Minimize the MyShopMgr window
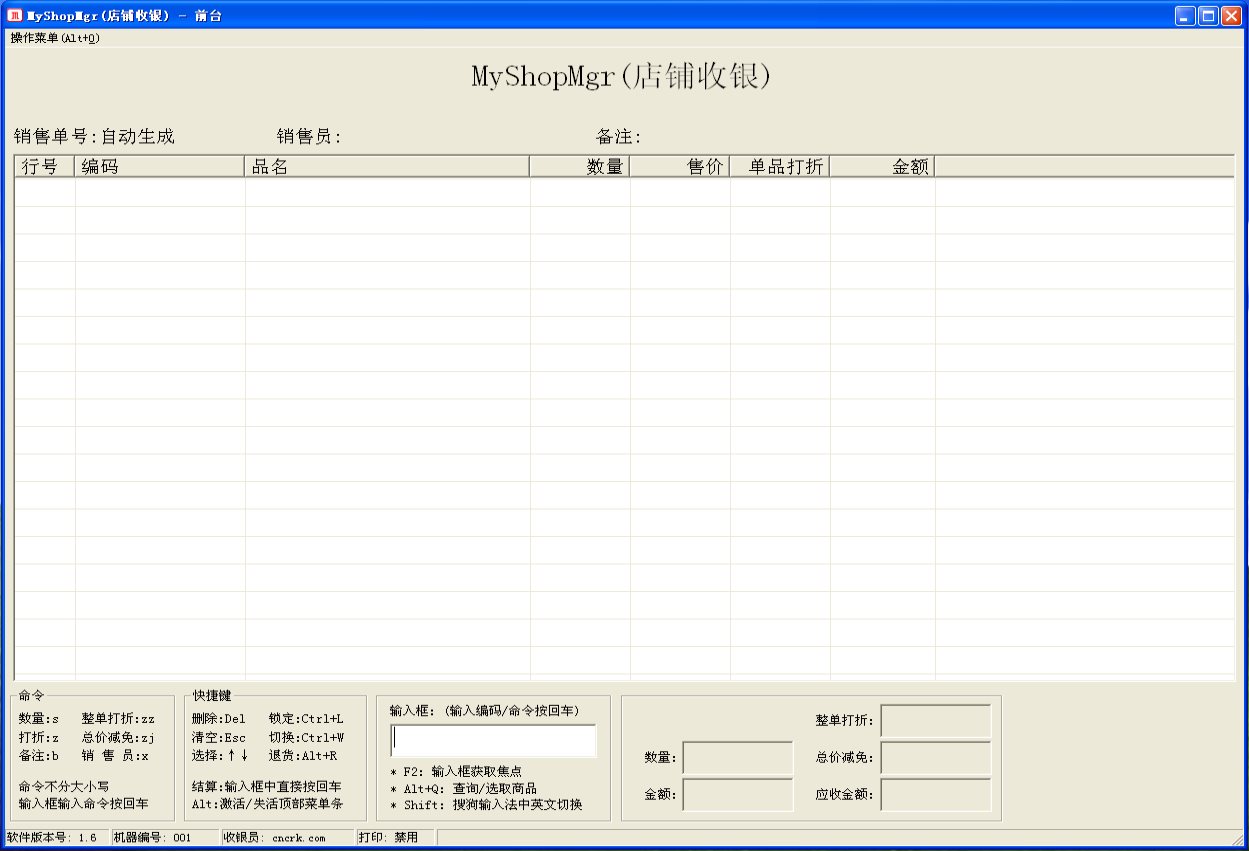Screen dimensions: 1249x851 pos(1185,15)
